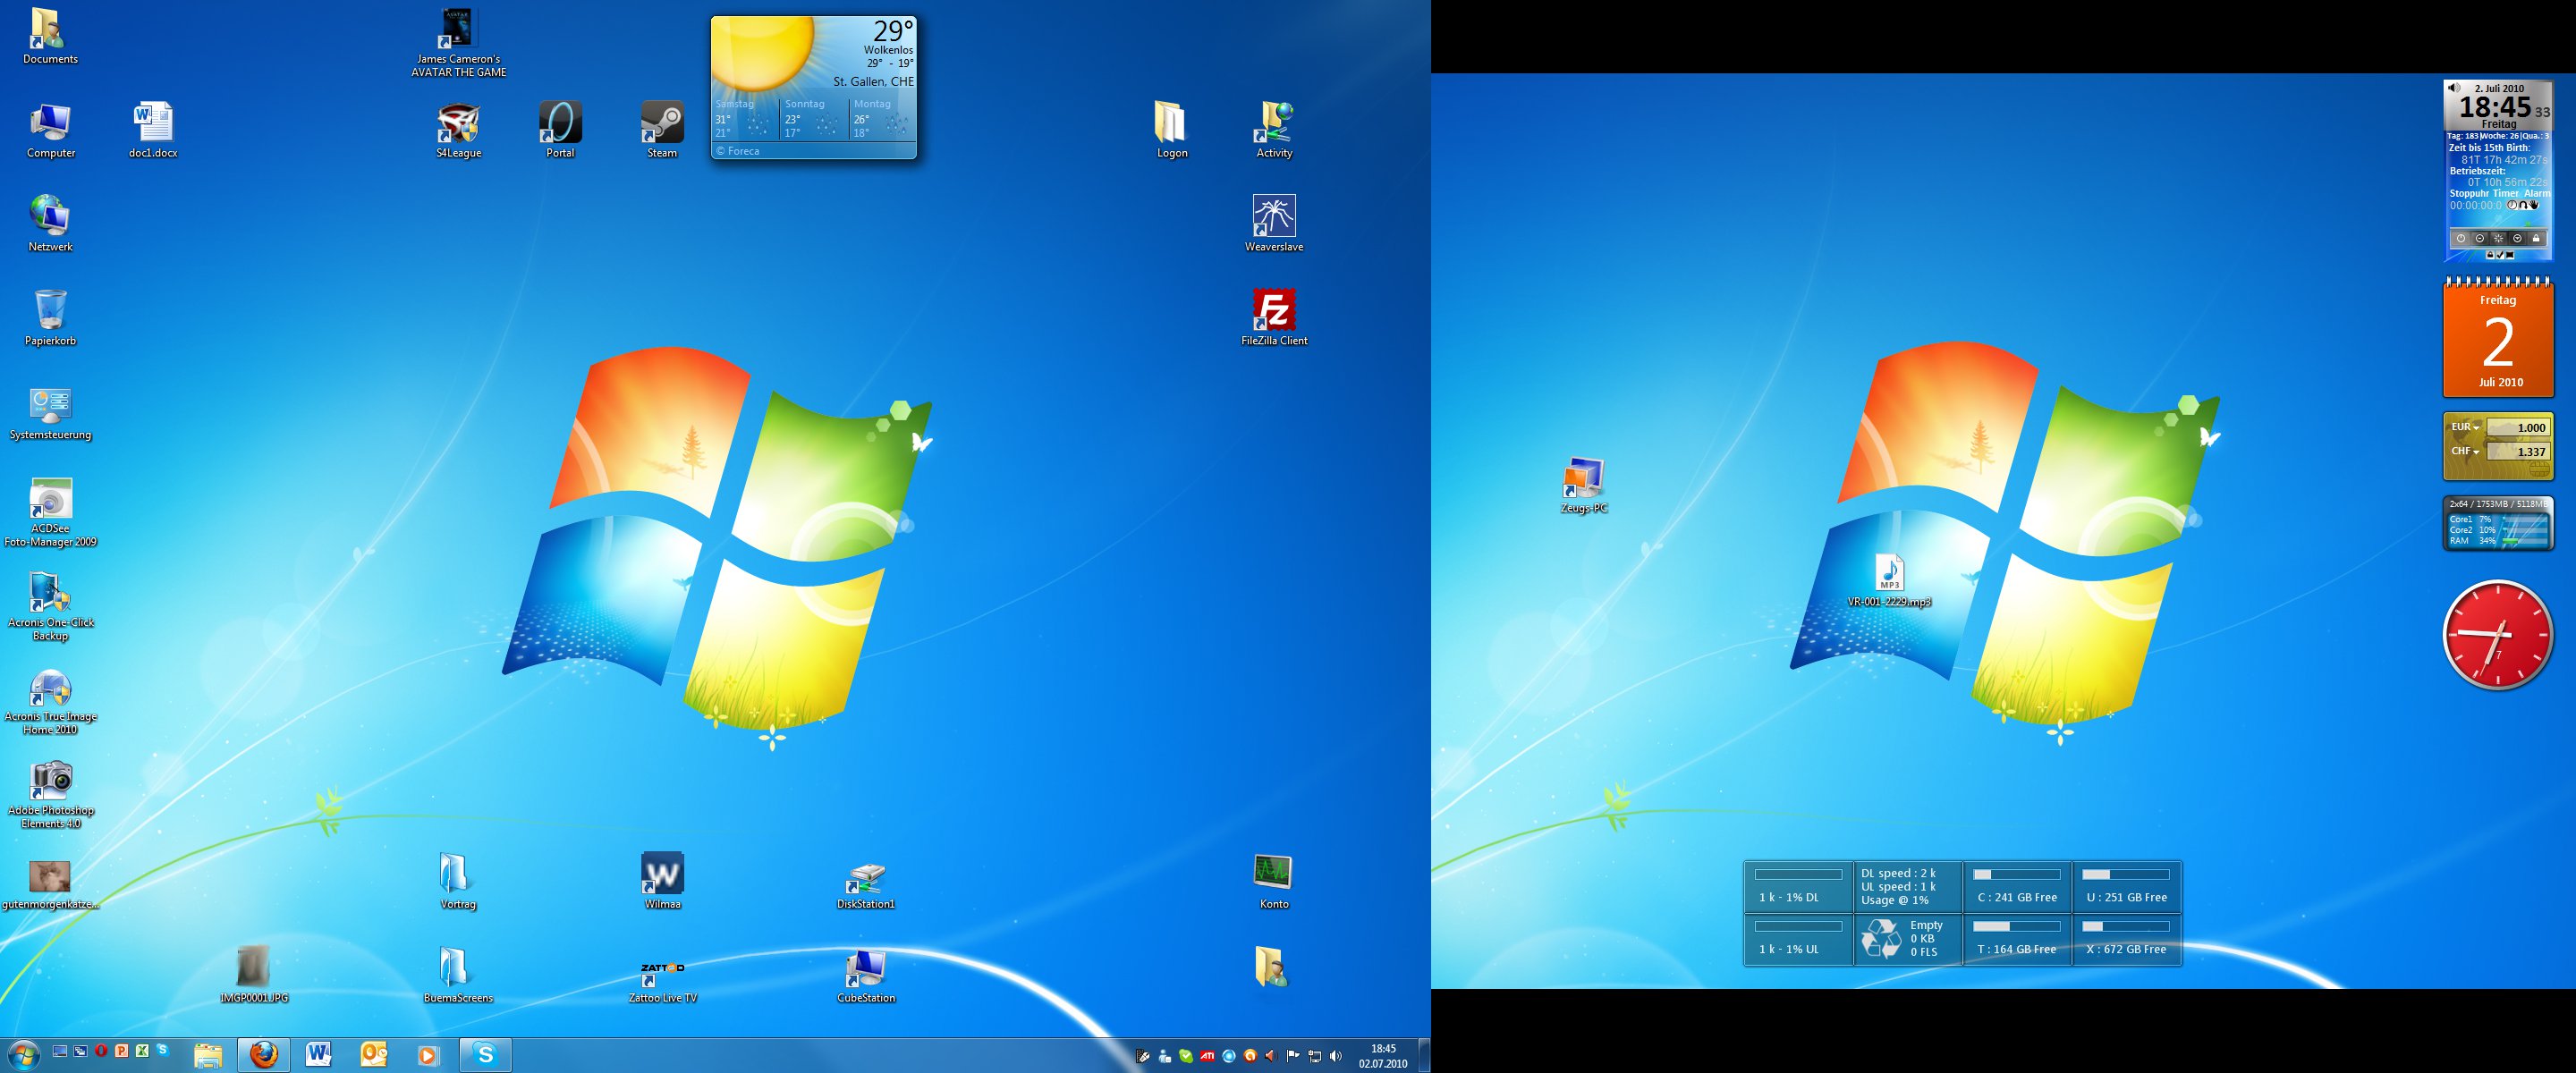This screenshot has height=1073, width=2576.
Task: Open the volume control in the system tray
Action: point(1336,1056)
